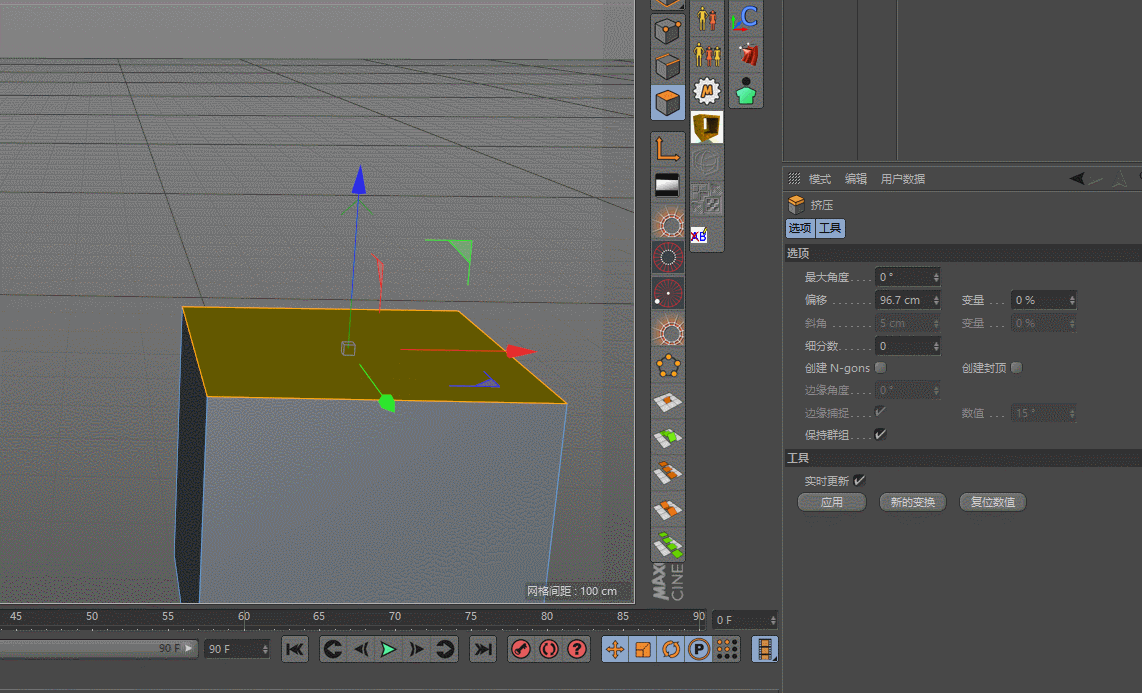
Task: Toggle position keying move icon
Action: 615,649
